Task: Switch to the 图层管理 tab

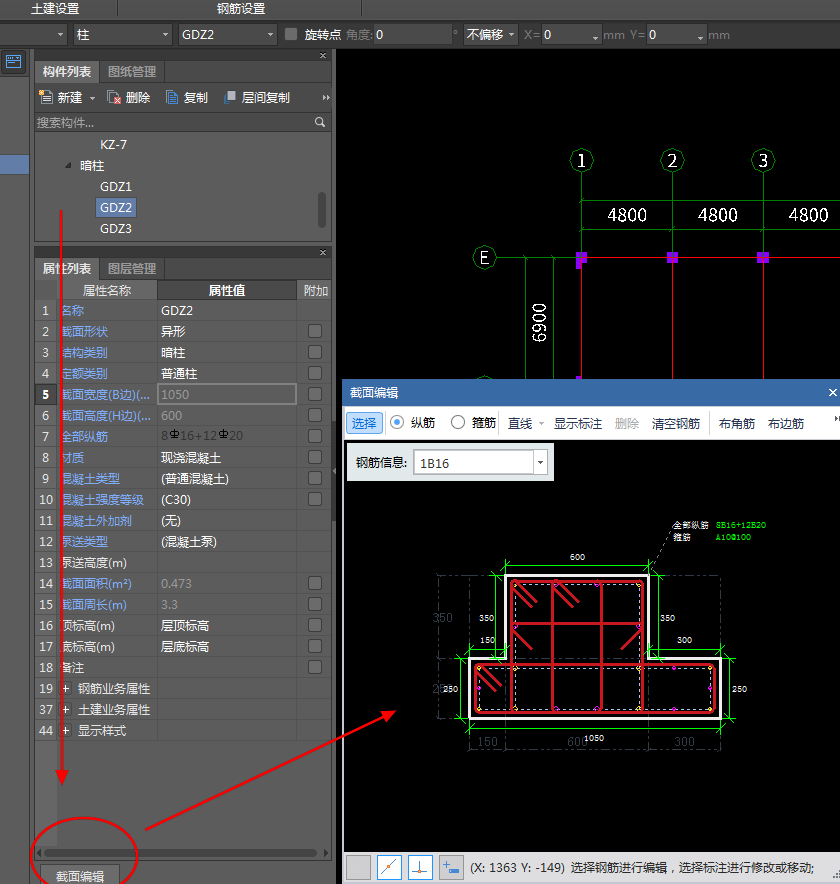Action: coord(132,268)
